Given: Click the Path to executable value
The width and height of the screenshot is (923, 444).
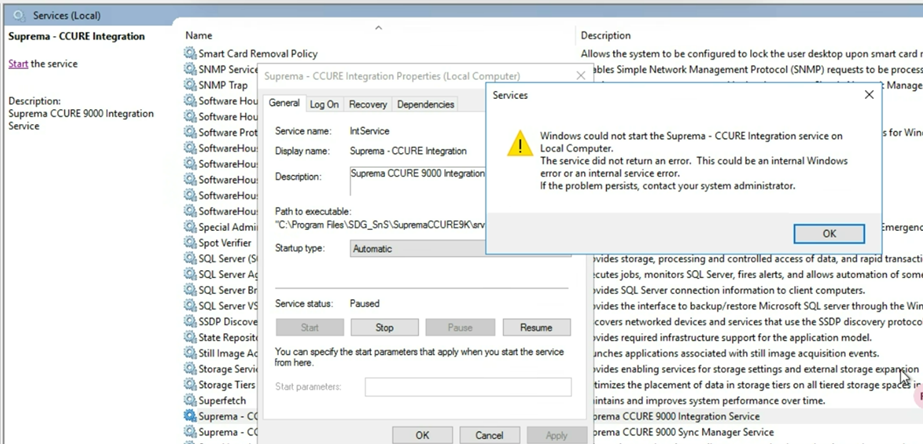Looking at the screenshot, I should point(380,225).
